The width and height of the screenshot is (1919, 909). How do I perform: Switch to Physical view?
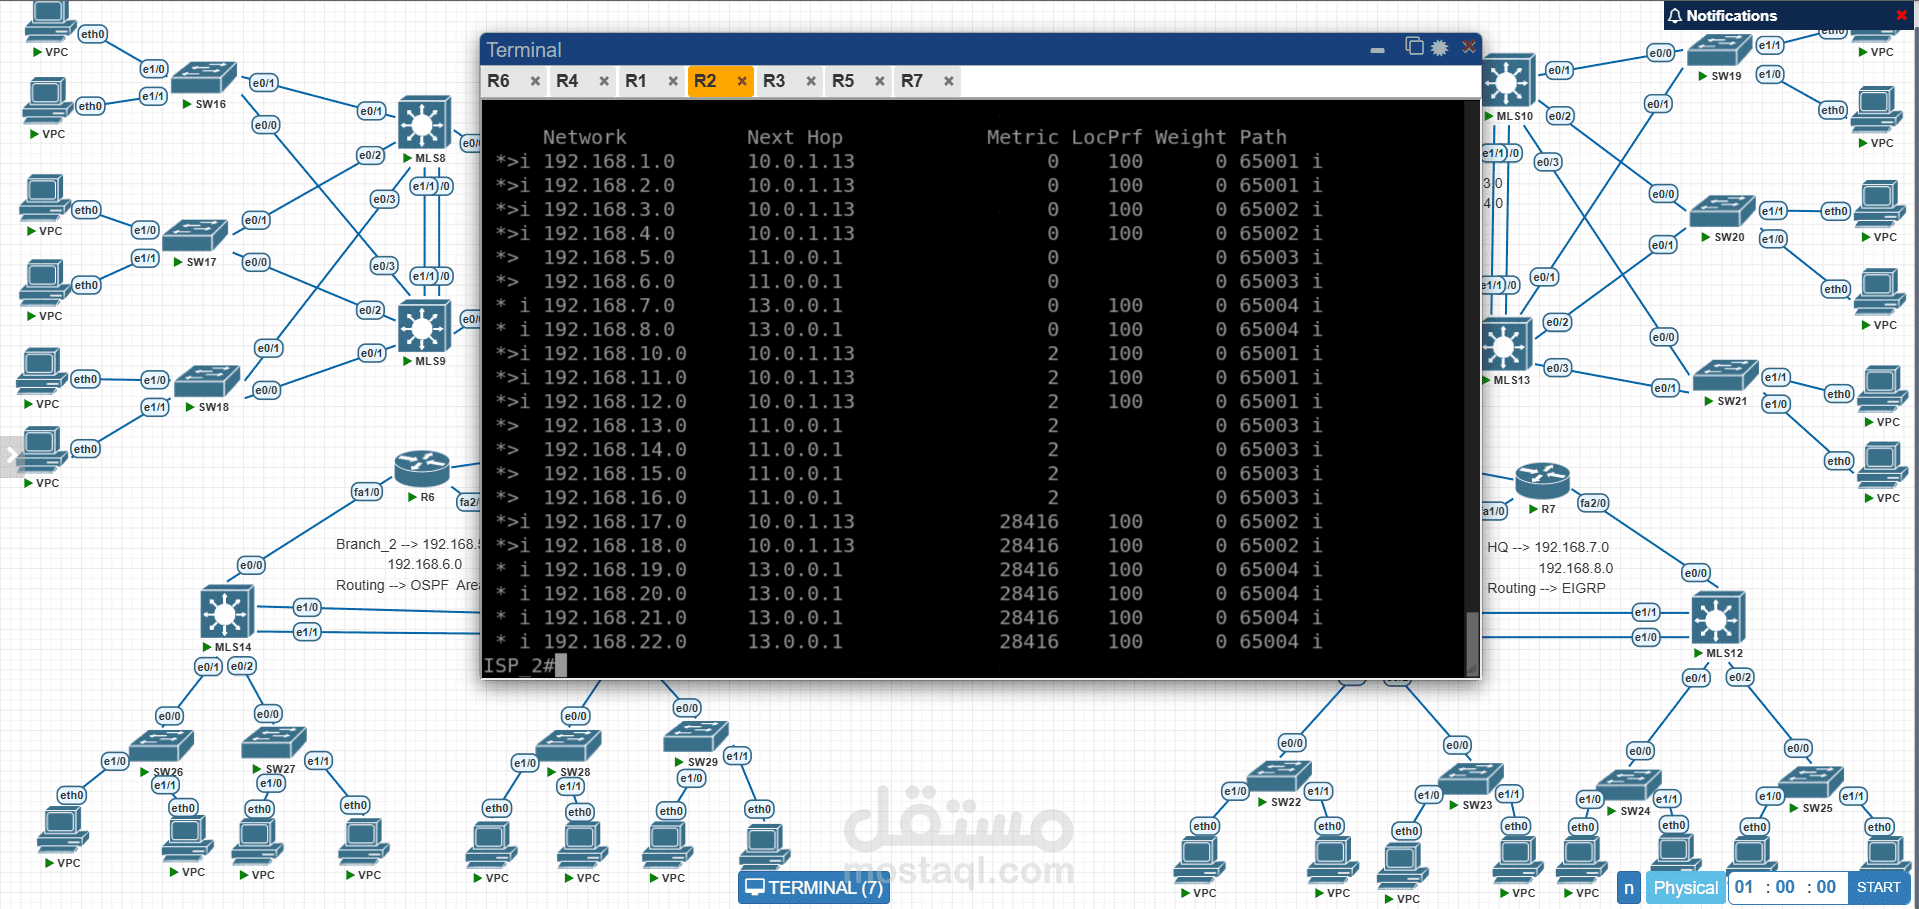[x=1685, y=887]
